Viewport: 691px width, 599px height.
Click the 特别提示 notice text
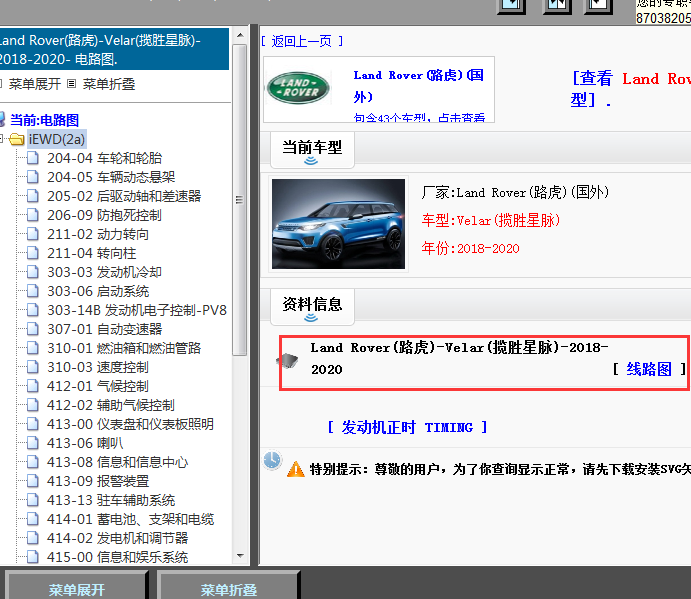(500, 469)
